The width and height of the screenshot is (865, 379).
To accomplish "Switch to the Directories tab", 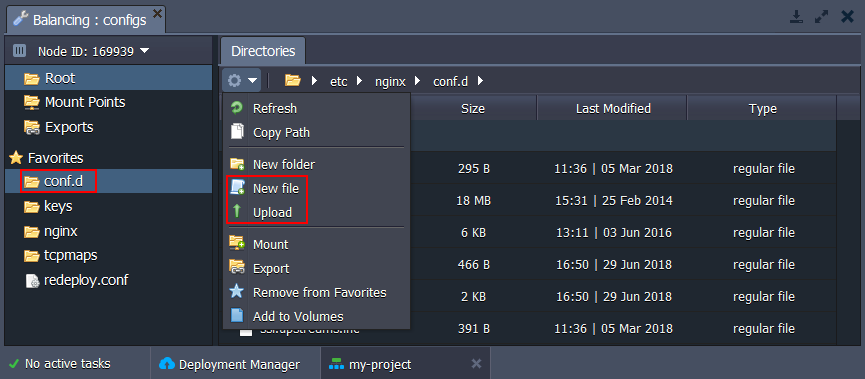I will [263, 51].
